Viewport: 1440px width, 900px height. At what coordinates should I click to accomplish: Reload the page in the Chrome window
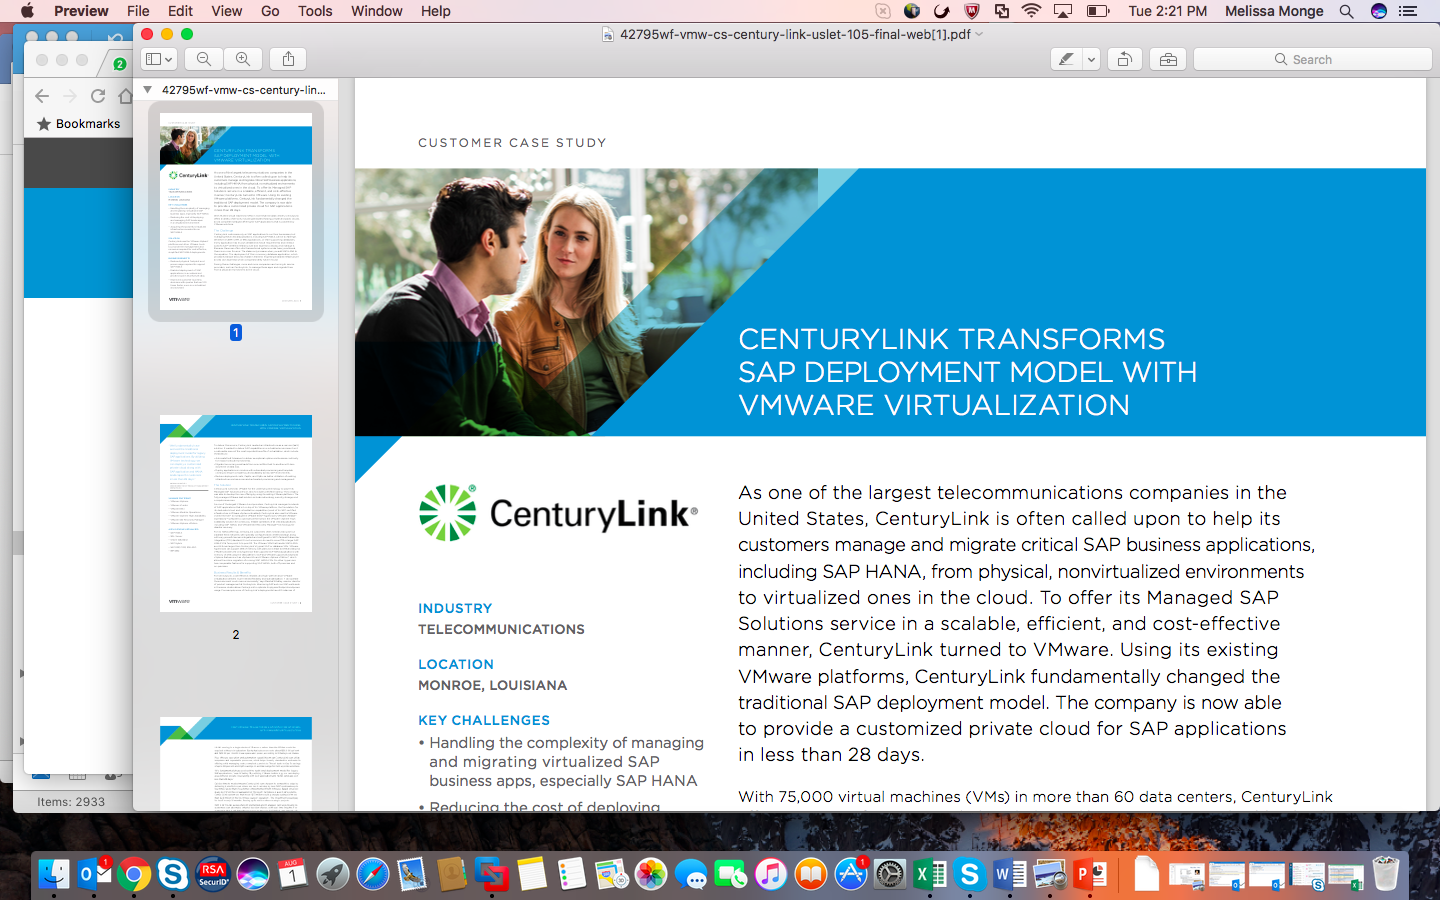click(x=98, y=96)
